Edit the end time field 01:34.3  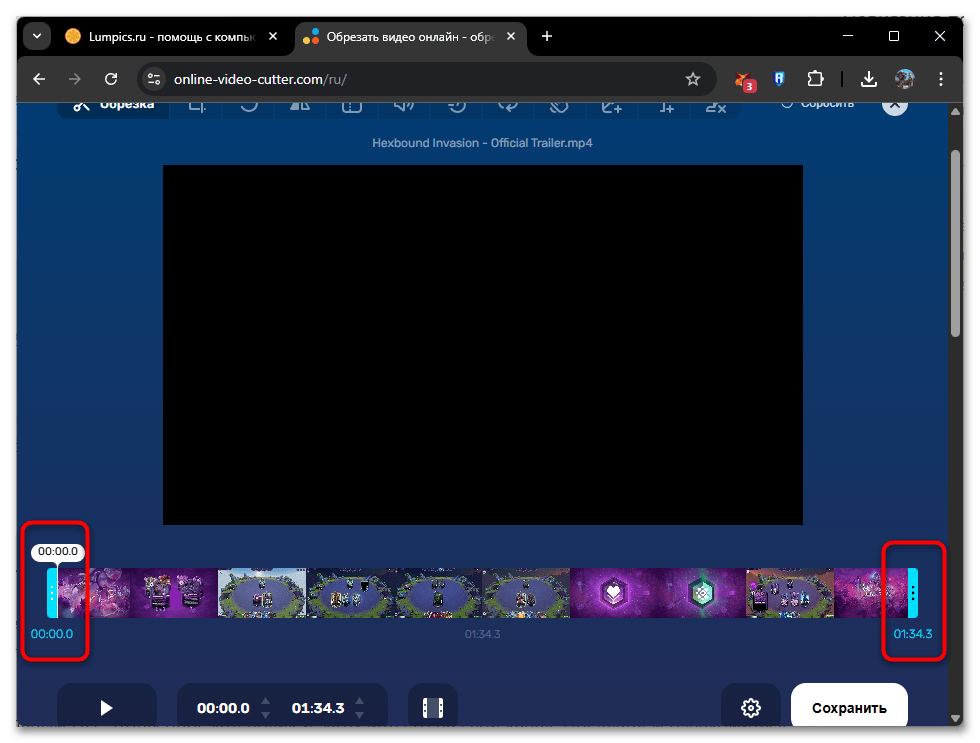[318, 708]
